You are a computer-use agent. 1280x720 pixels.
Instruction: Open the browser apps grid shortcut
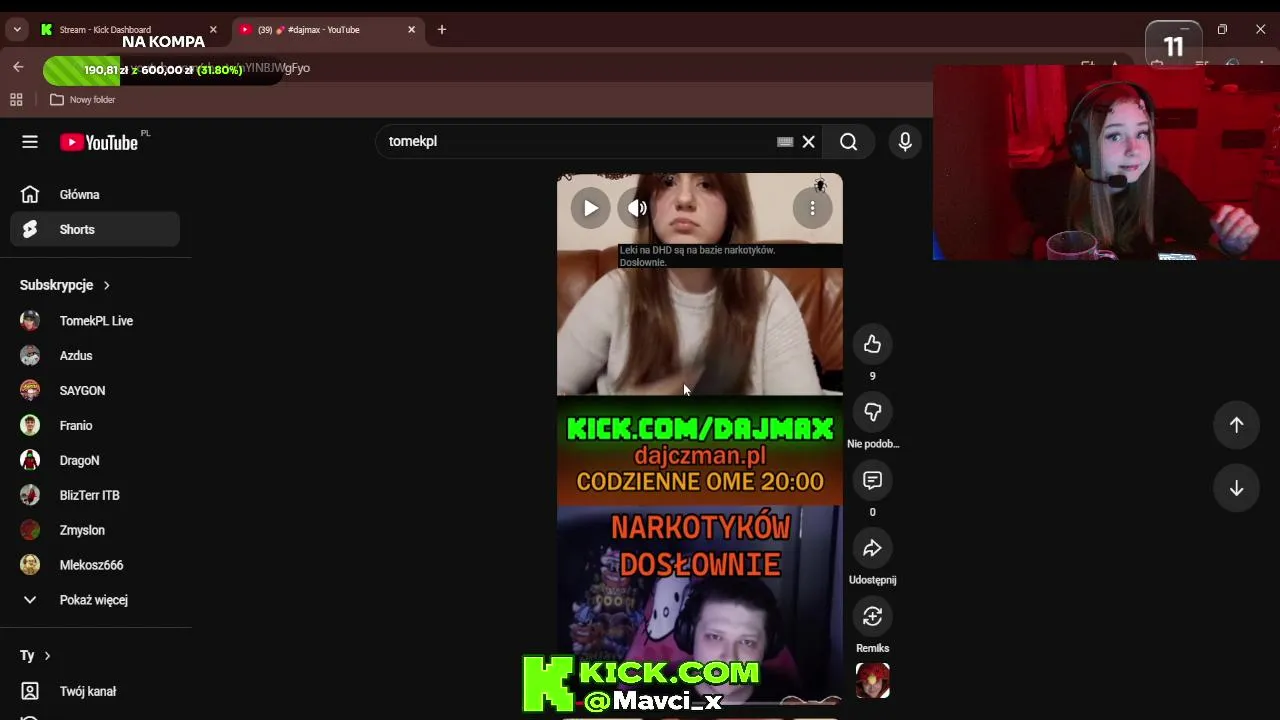16,100
